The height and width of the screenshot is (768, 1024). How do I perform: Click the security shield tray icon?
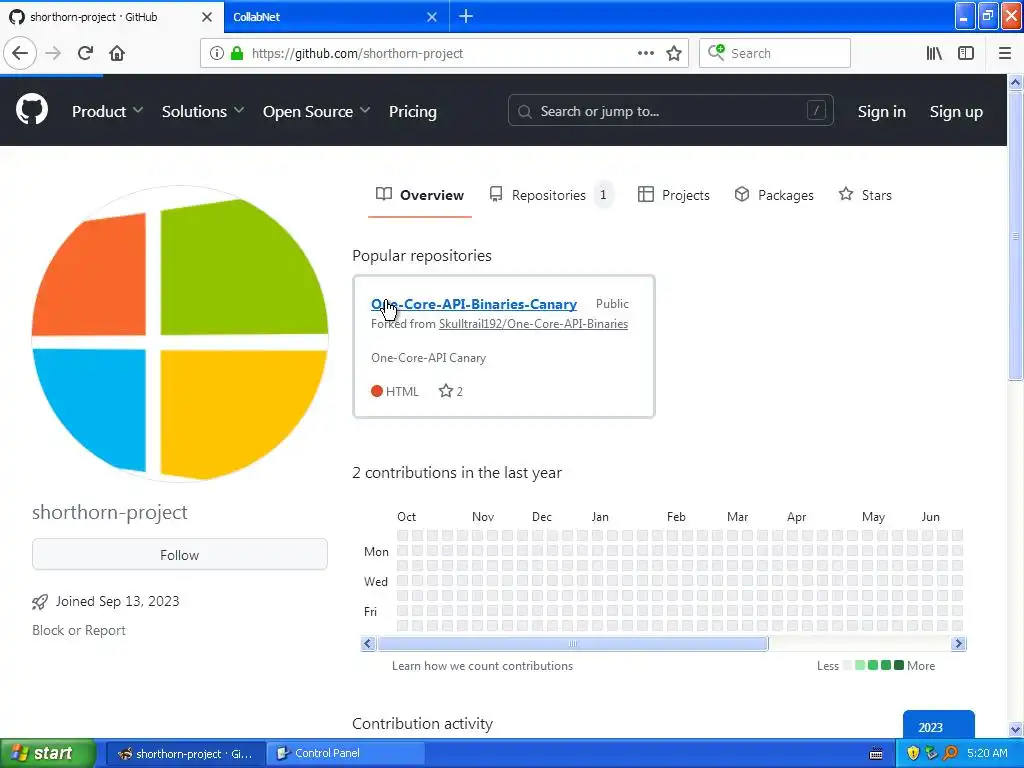[913, 753]
